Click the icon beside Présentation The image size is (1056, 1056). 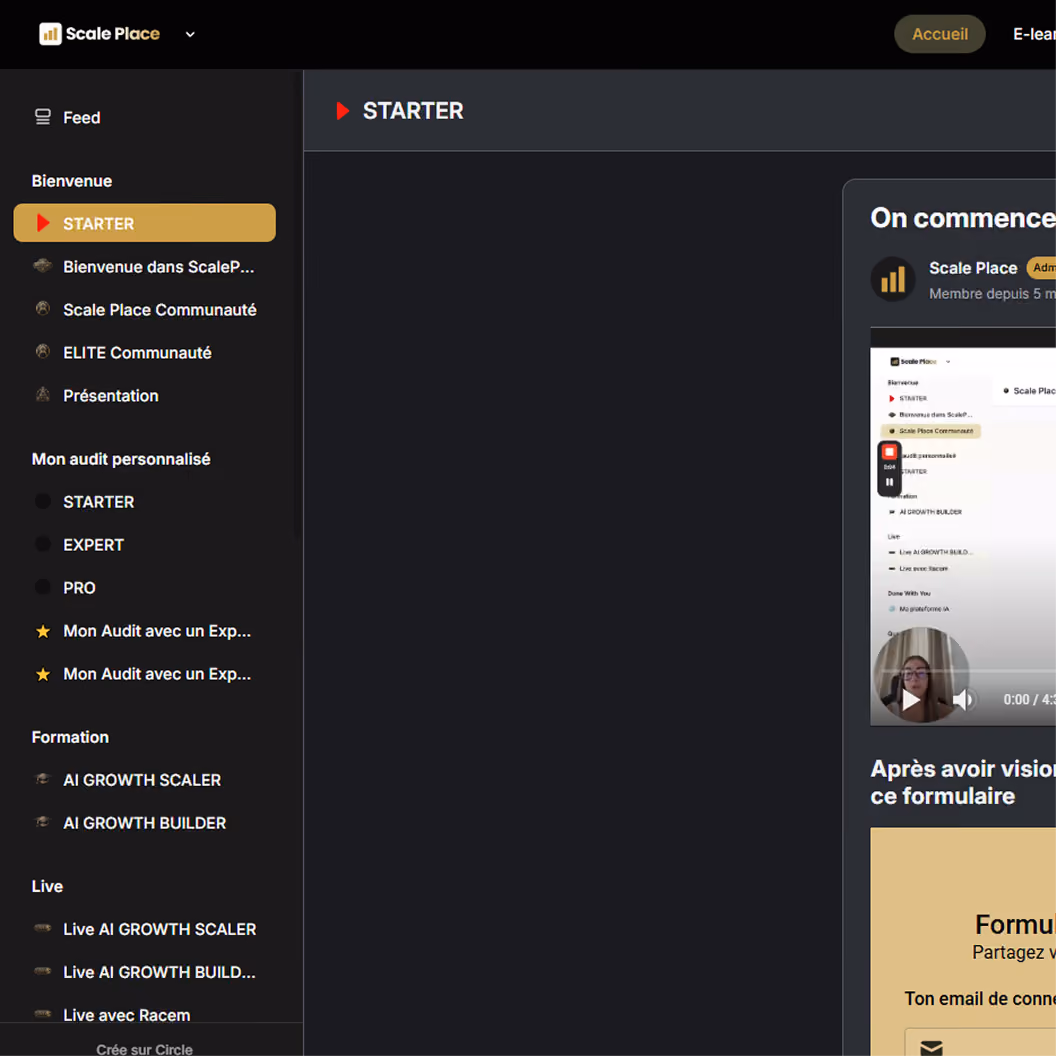pos(42,395)
